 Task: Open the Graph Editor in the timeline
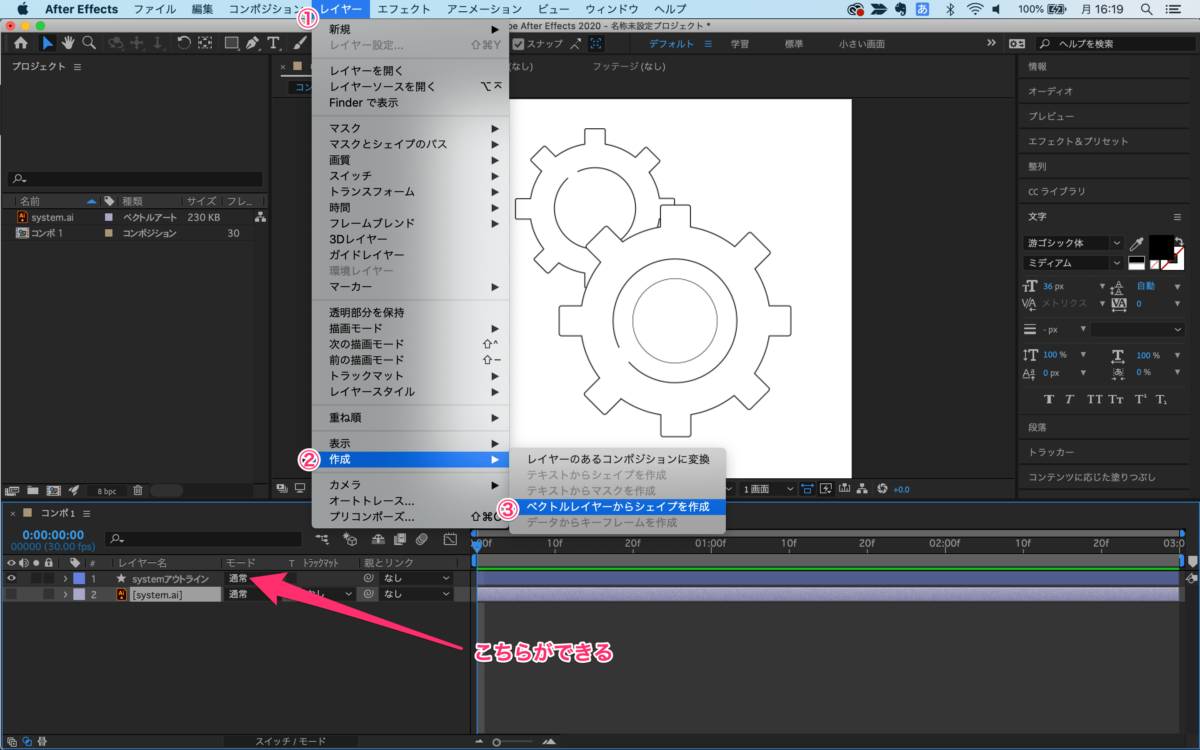click(x=452, y=539)
